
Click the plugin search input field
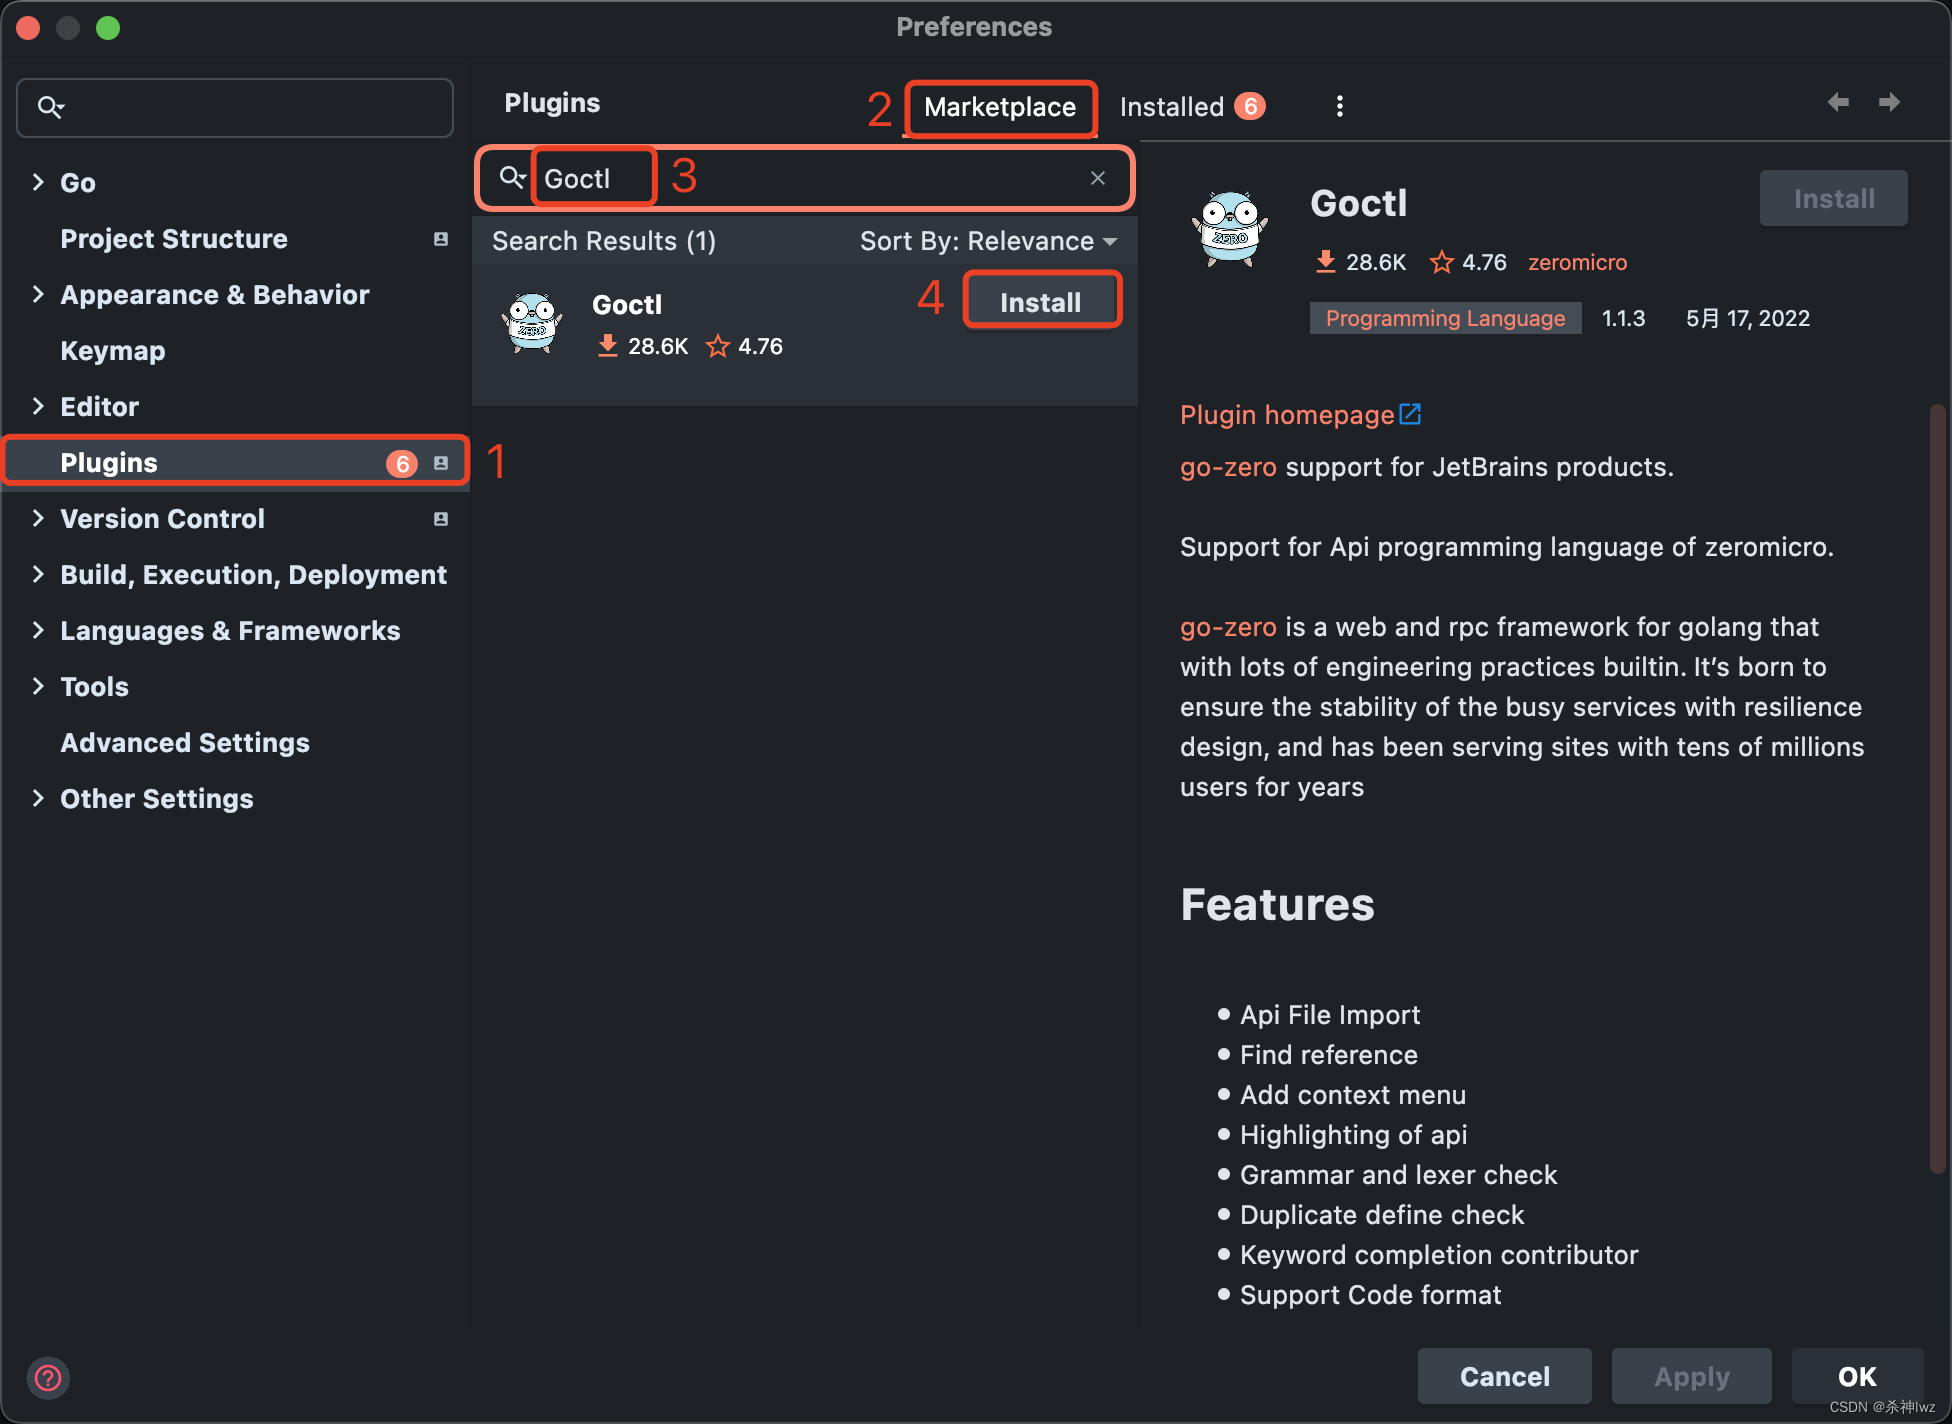coord(809,177)
